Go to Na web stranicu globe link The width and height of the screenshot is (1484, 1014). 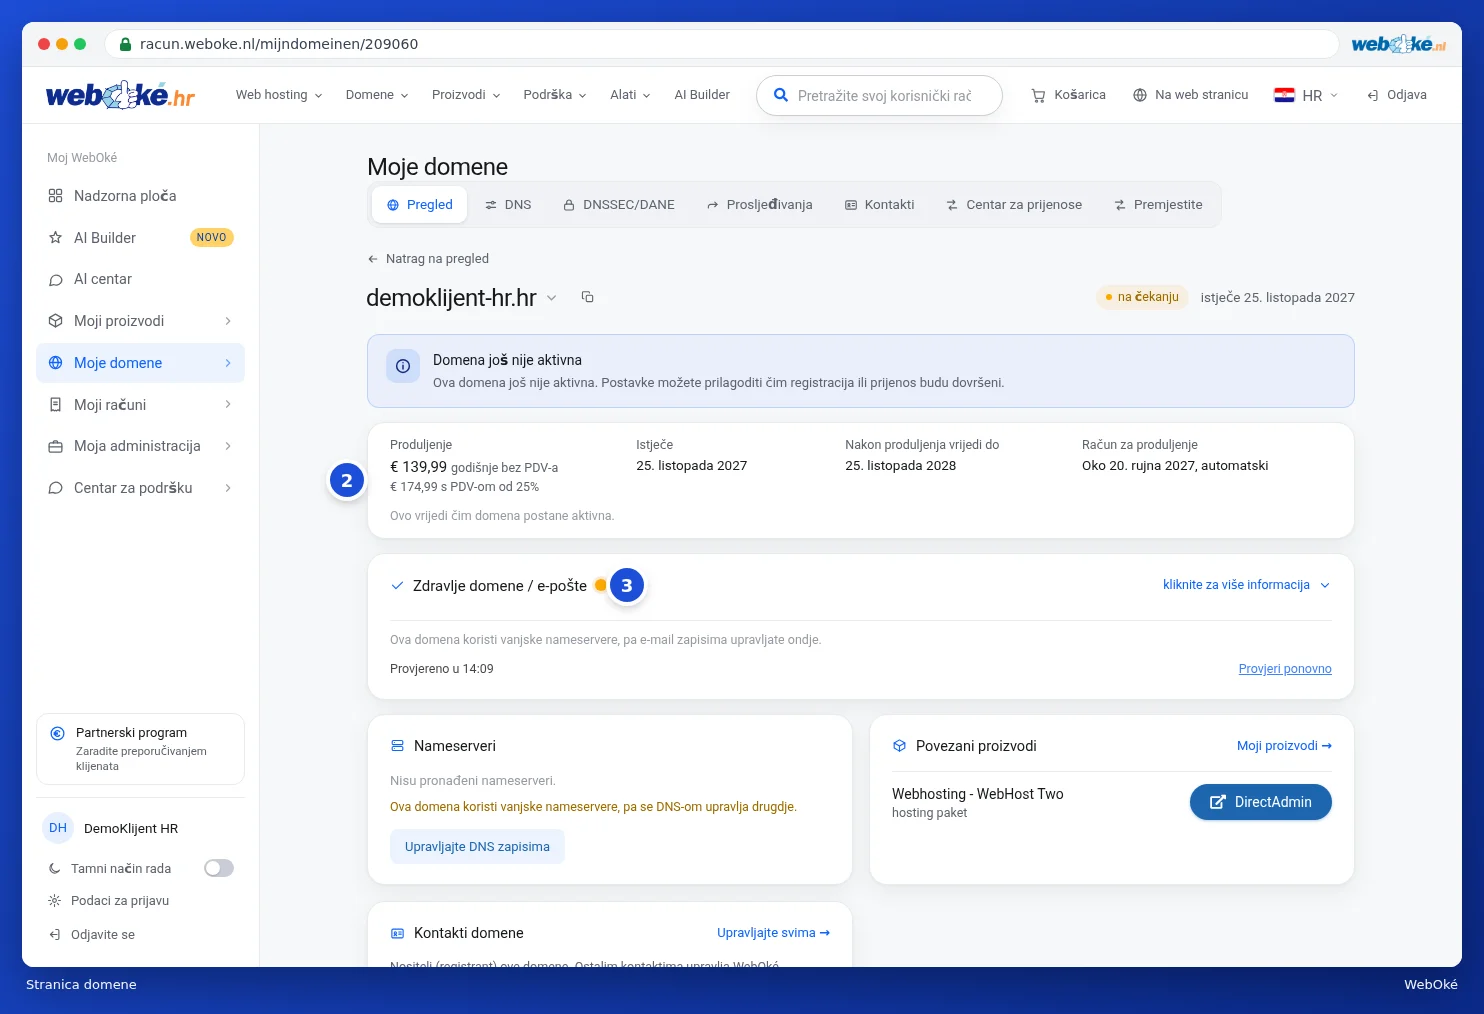(1190, 95)
